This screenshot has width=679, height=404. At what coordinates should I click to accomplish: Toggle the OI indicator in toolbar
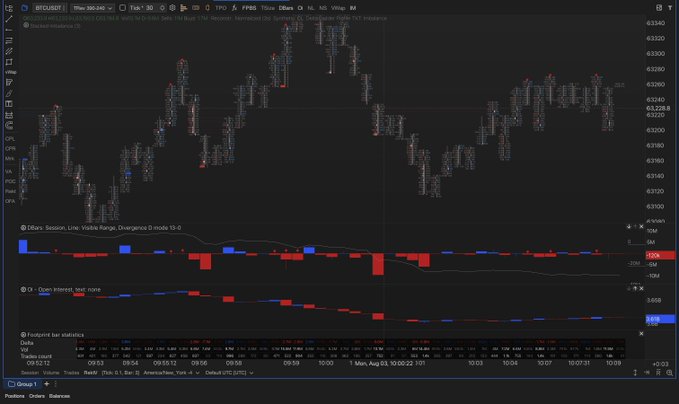coord(300,8)
